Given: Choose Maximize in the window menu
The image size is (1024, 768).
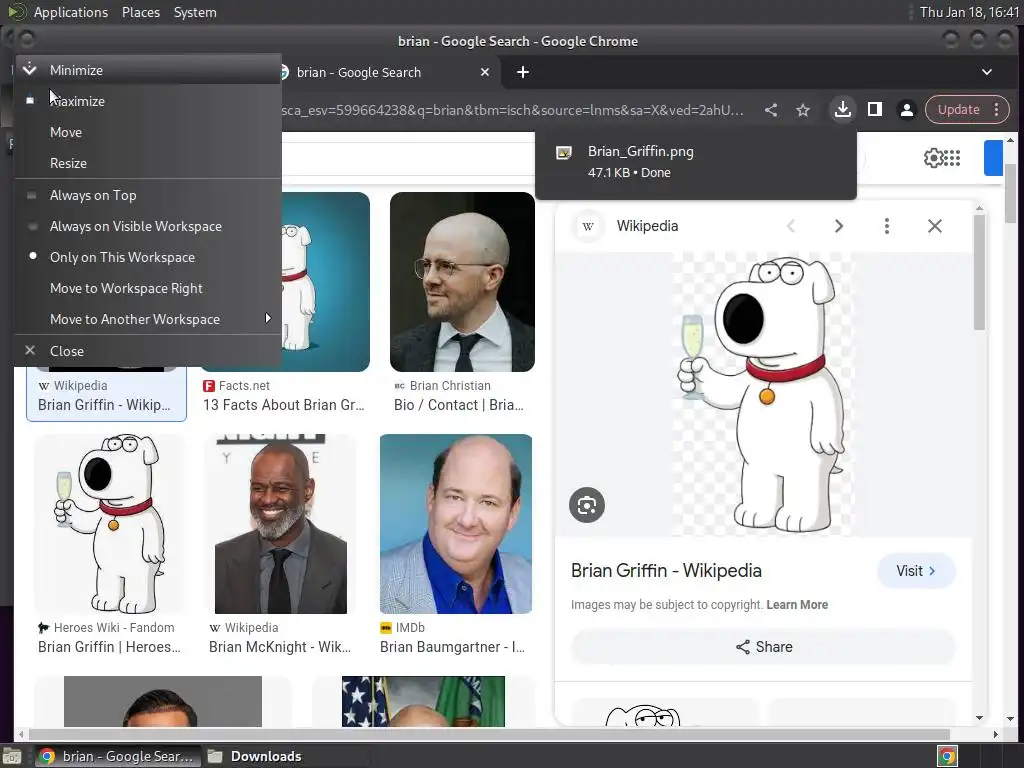Looking at the screenshot, I should click(x=148, y=101).
